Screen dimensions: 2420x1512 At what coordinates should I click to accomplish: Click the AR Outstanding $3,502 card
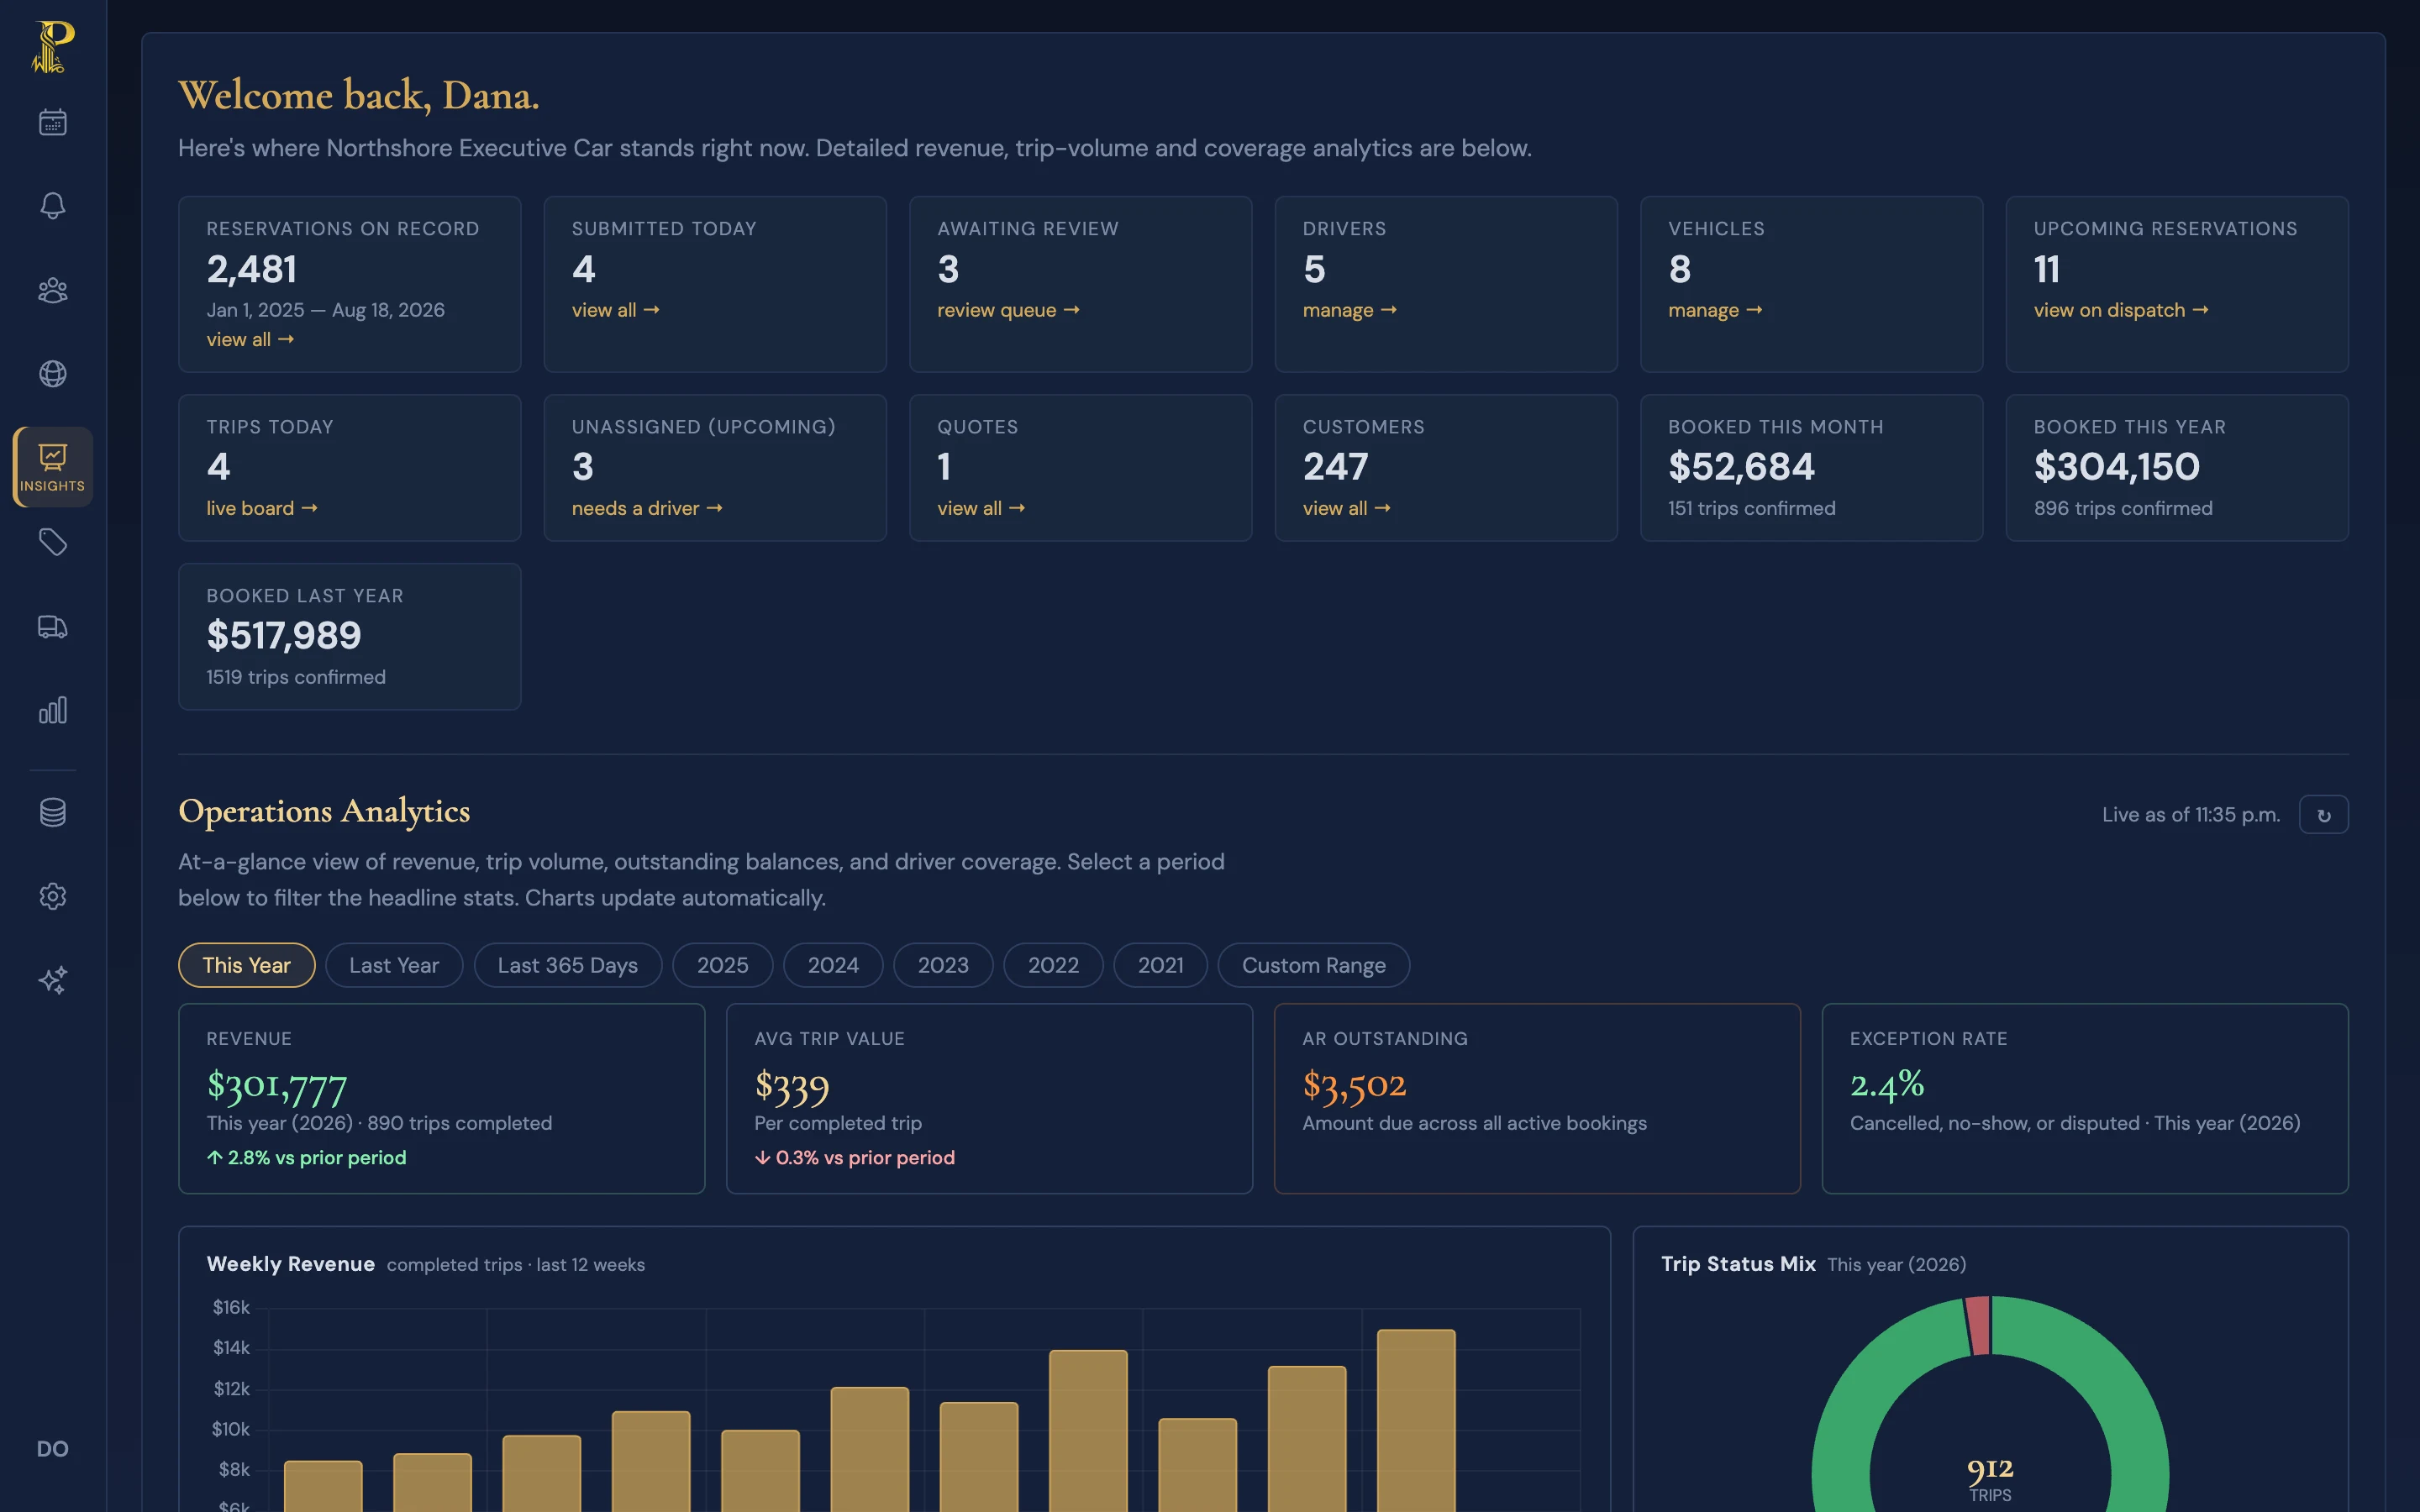click(x=1537, y=1098)
